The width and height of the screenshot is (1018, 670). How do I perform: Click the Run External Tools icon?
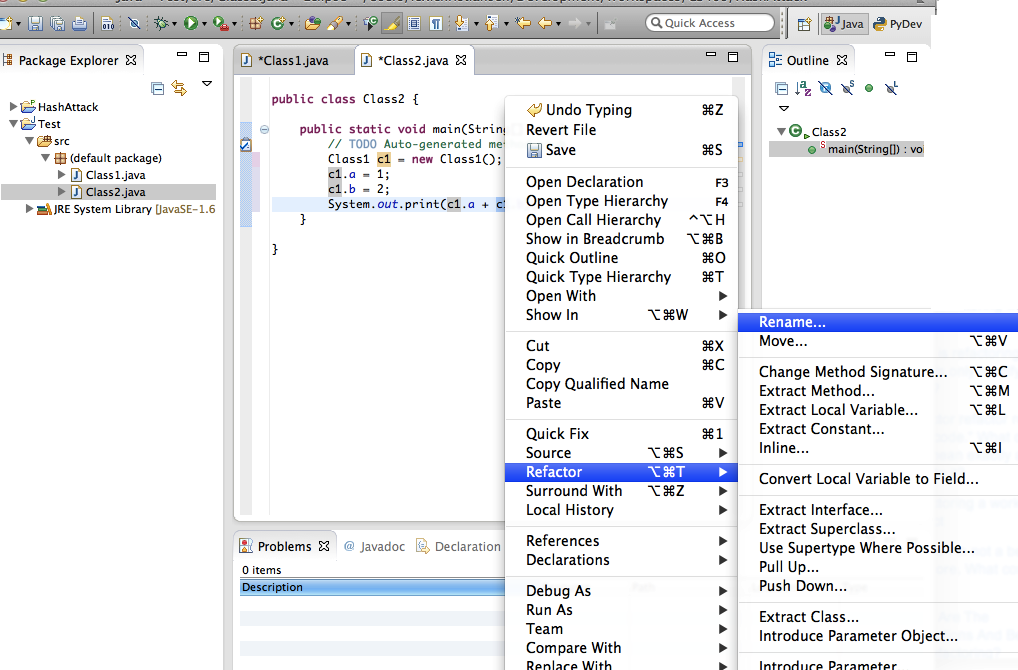pyautogui.click(x=220, y=24)
